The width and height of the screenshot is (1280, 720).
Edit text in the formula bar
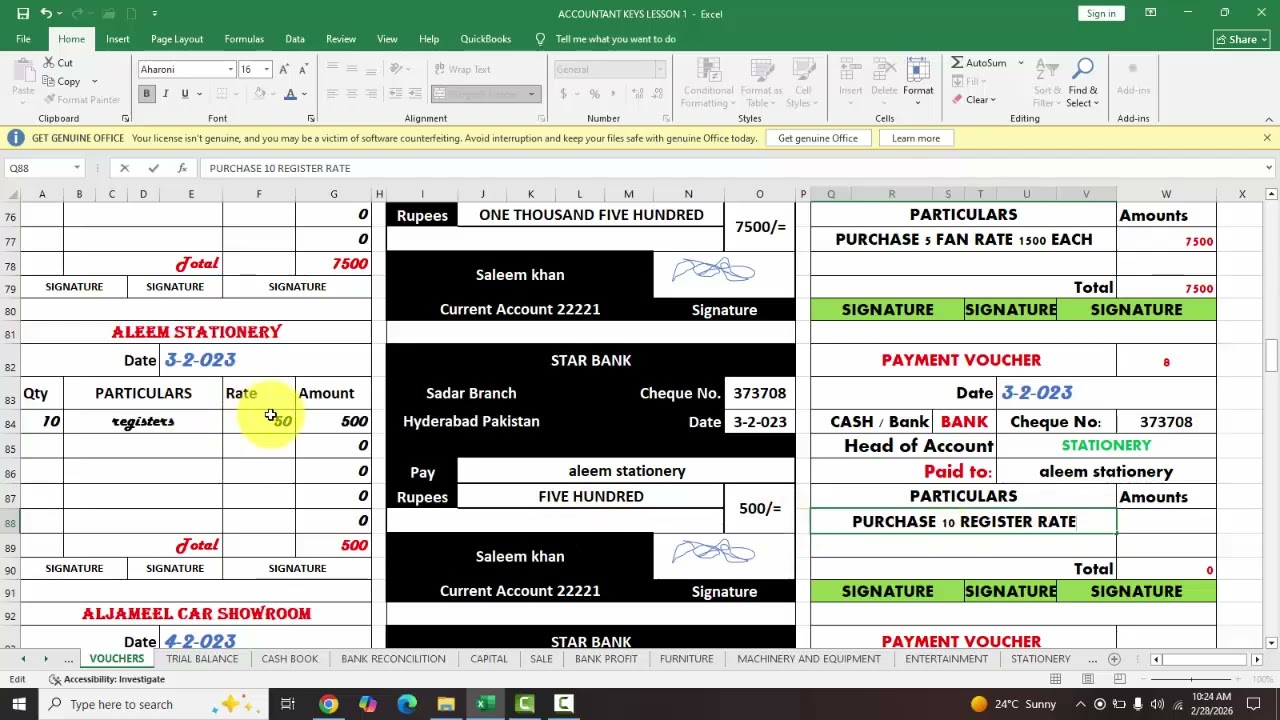730,168
